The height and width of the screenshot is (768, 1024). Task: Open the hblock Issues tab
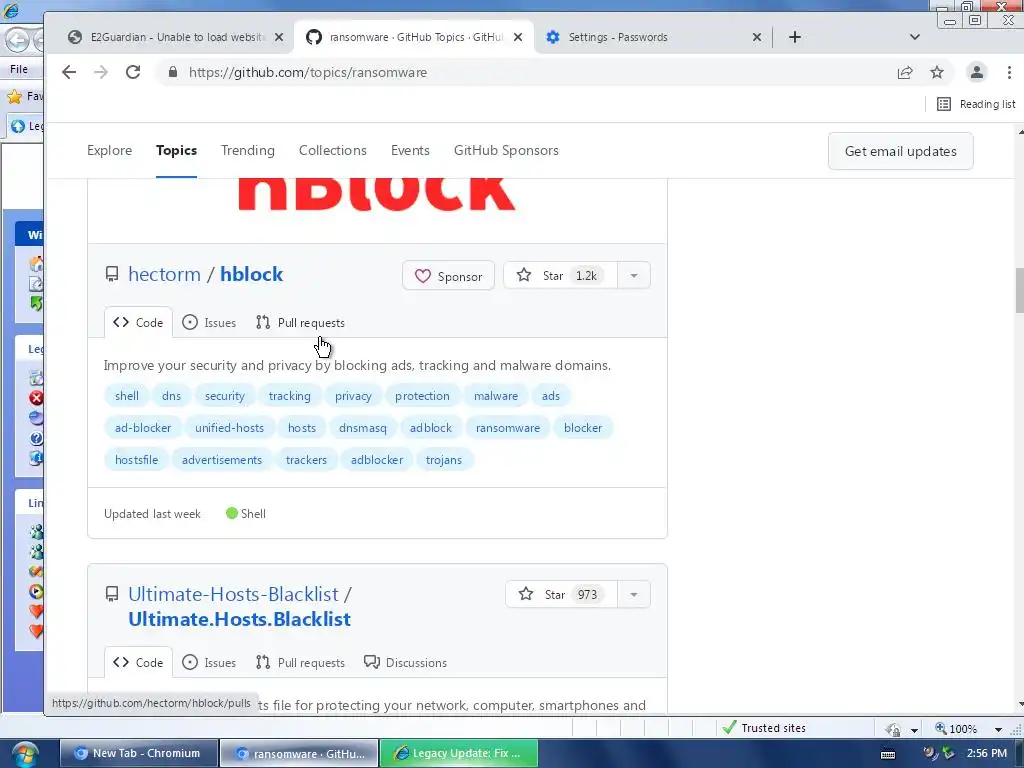209,323
